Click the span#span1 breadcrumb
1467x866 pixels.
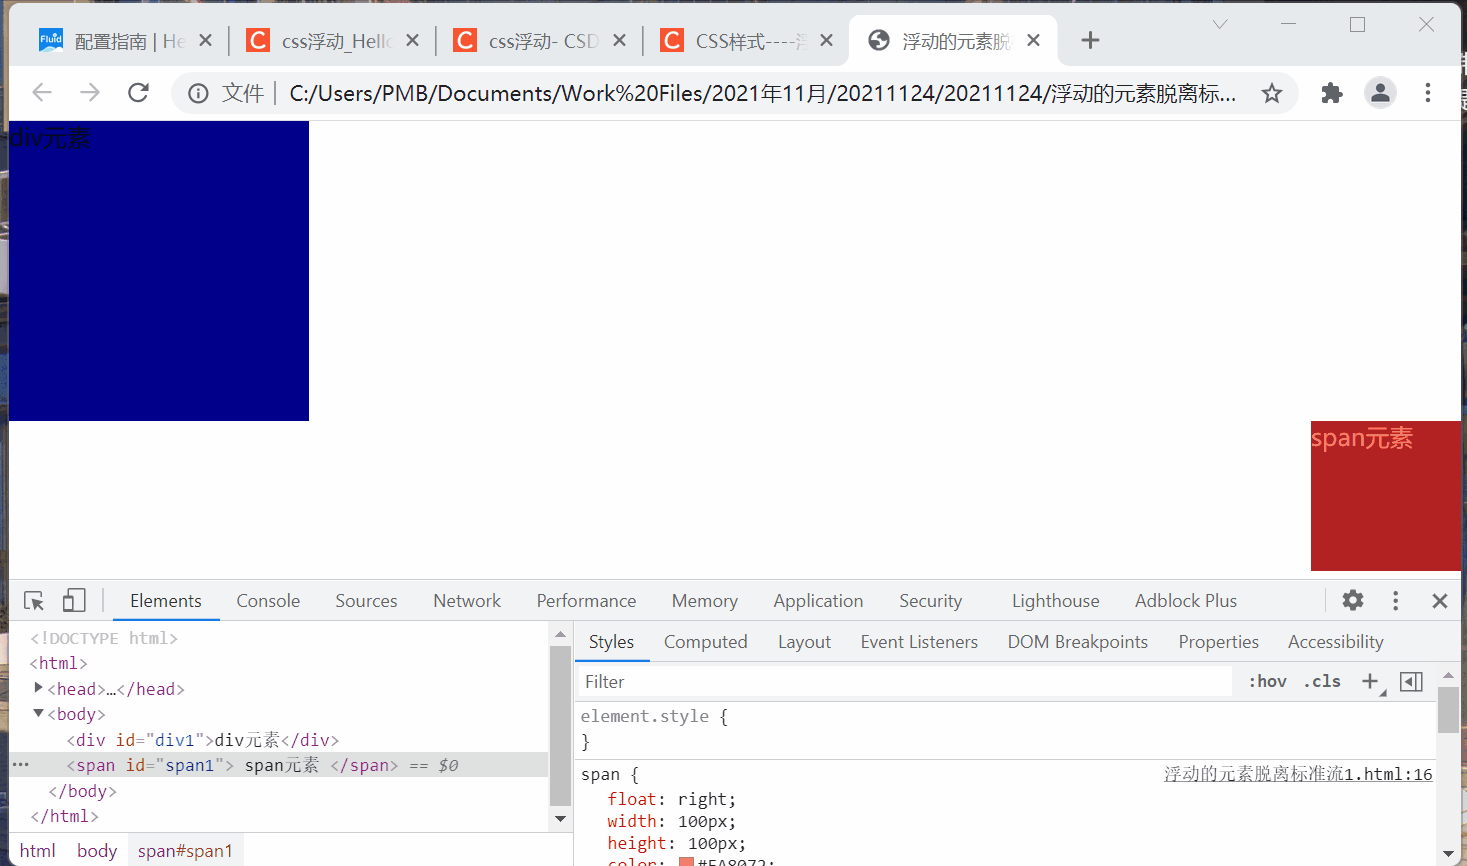point(185,851)
